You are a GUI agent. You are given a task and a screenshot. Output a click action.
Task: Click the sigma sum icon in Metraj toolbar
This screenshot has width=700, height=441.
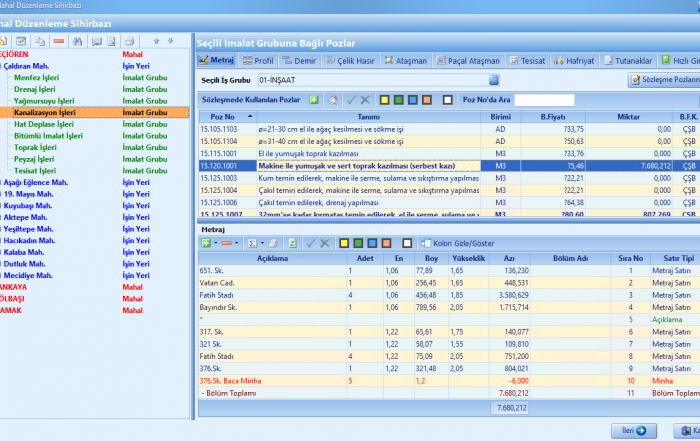point(254,243)
